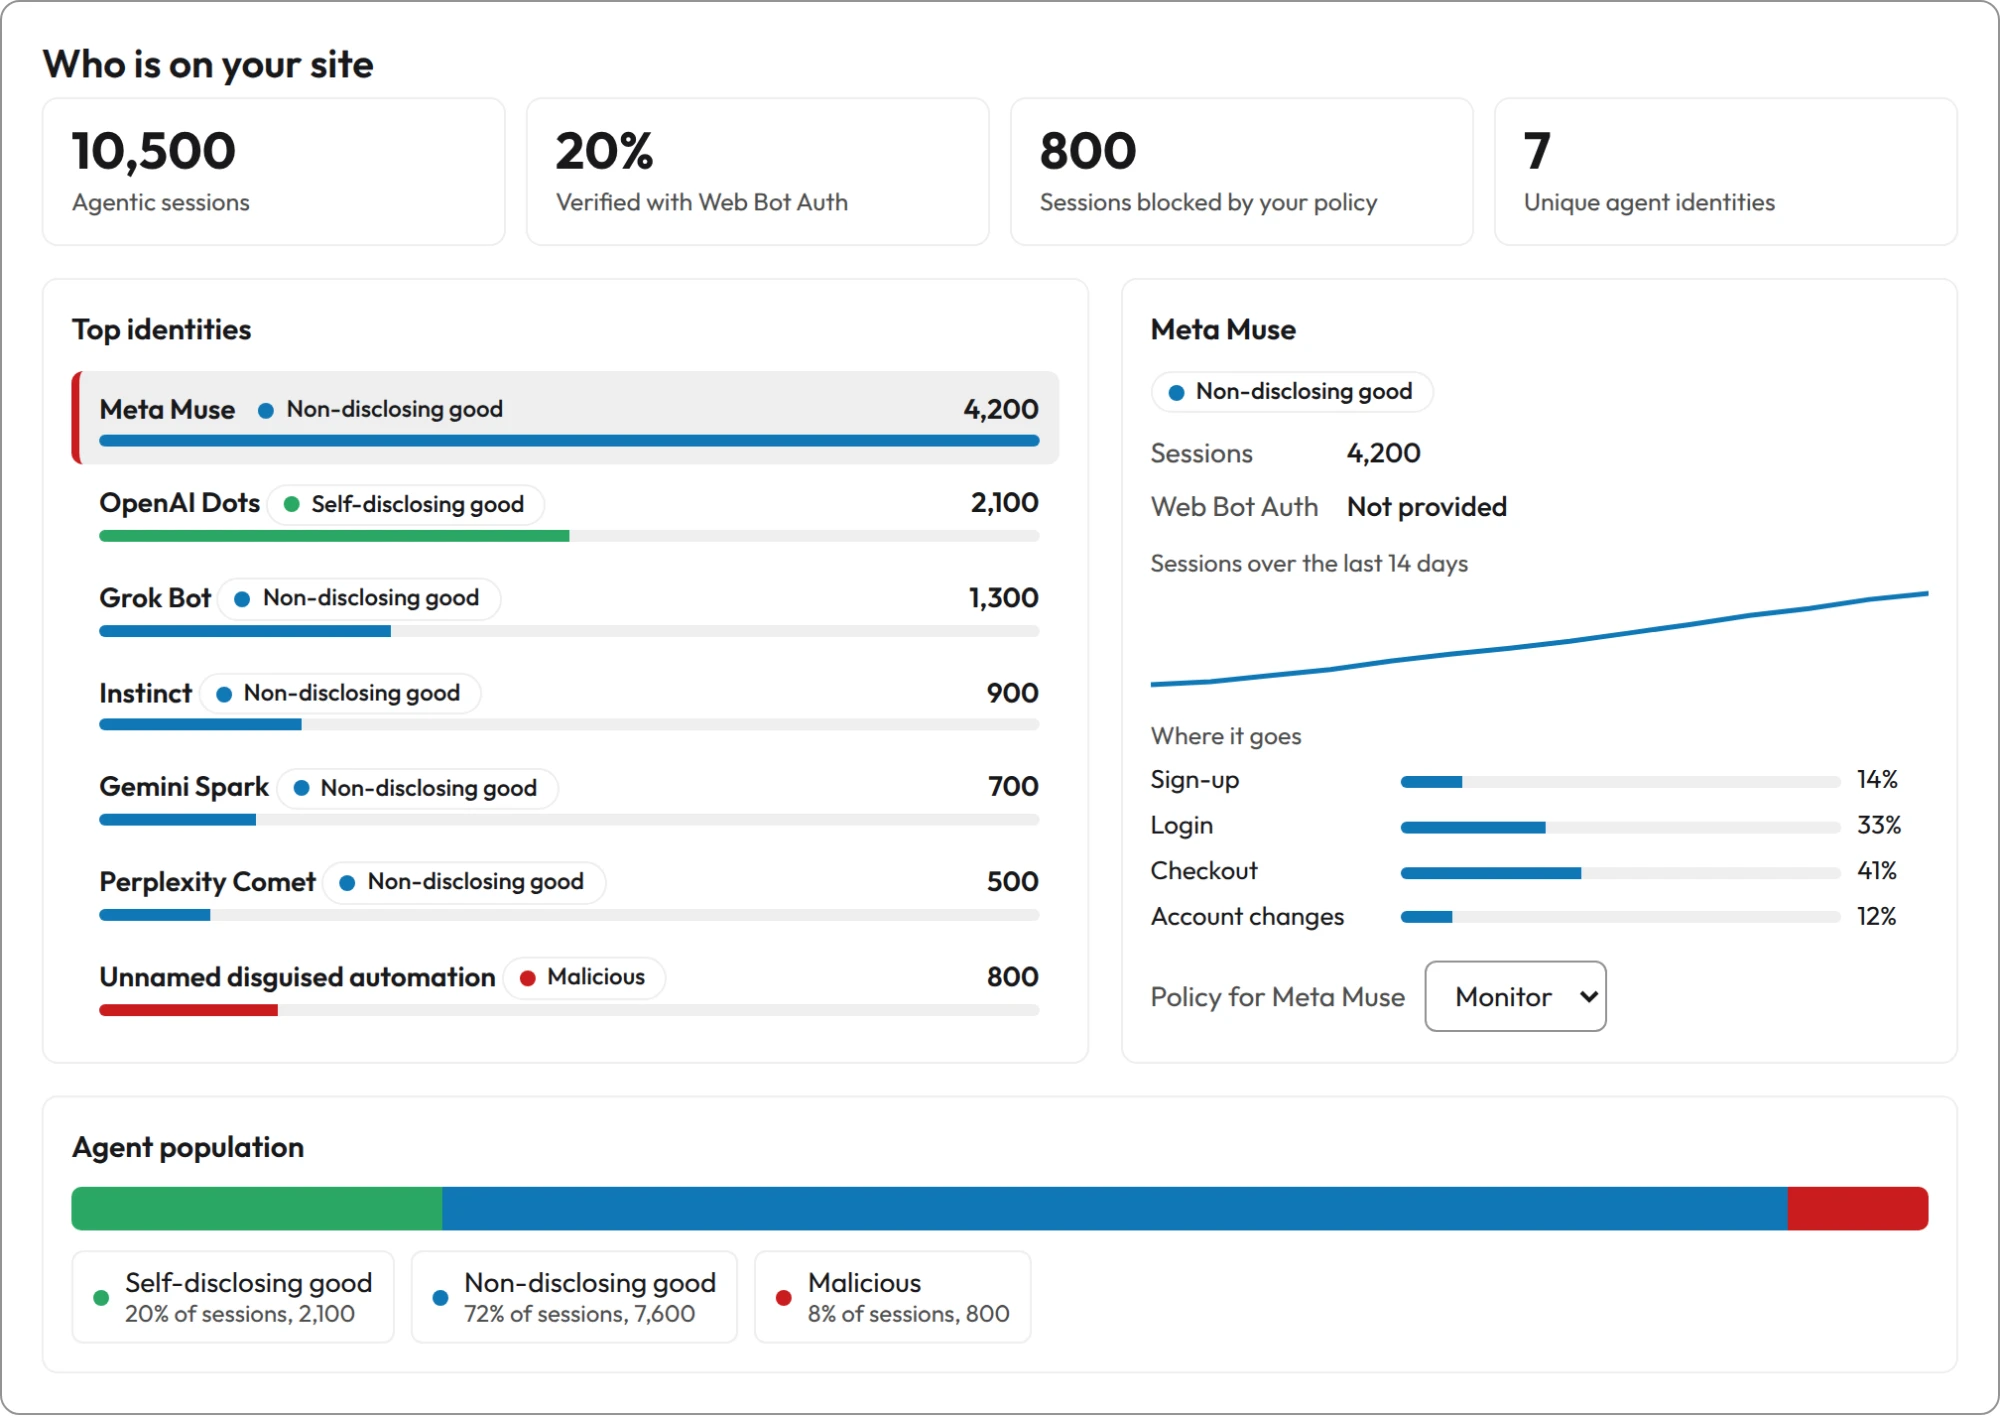2000x1417 pixels.
Task: Click the Checkout destination progress bar
Action: pyautogui.click(x=1620, y=872)
